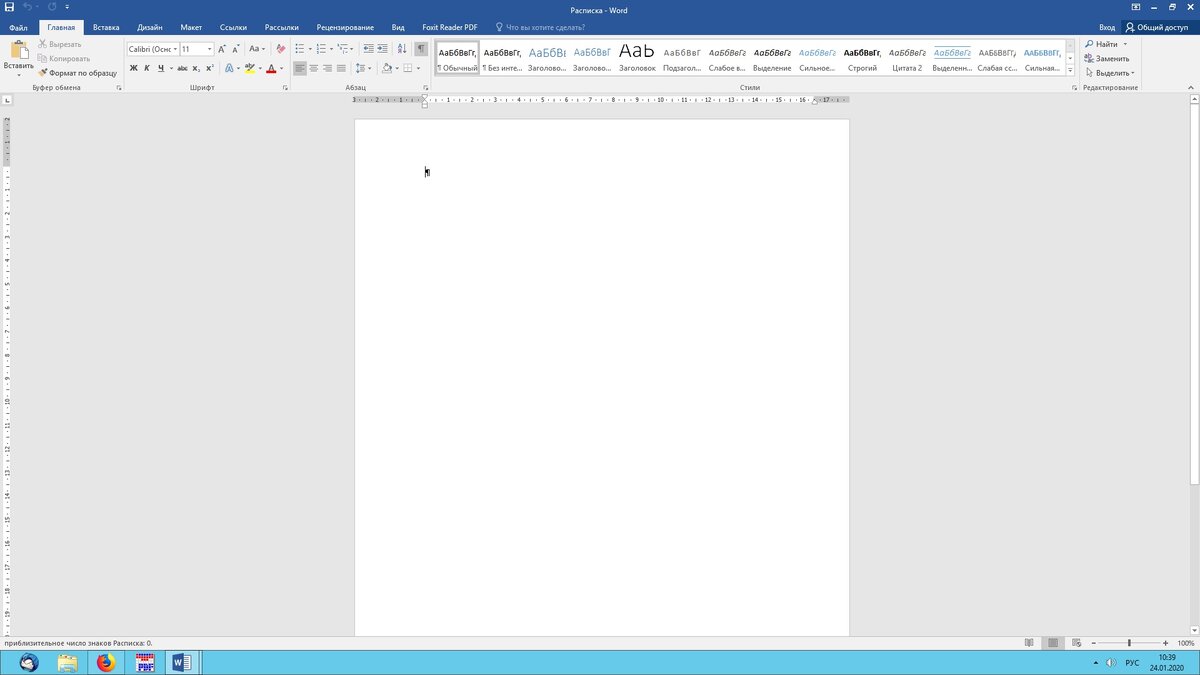Align paragraph text to the right
The image size is (1200, 675).
tap(327, 68)
